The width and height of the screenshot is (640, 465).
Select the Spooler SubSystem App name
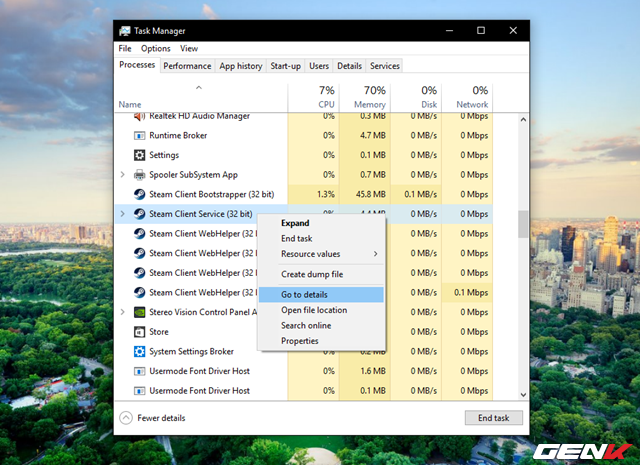[193, 175]
